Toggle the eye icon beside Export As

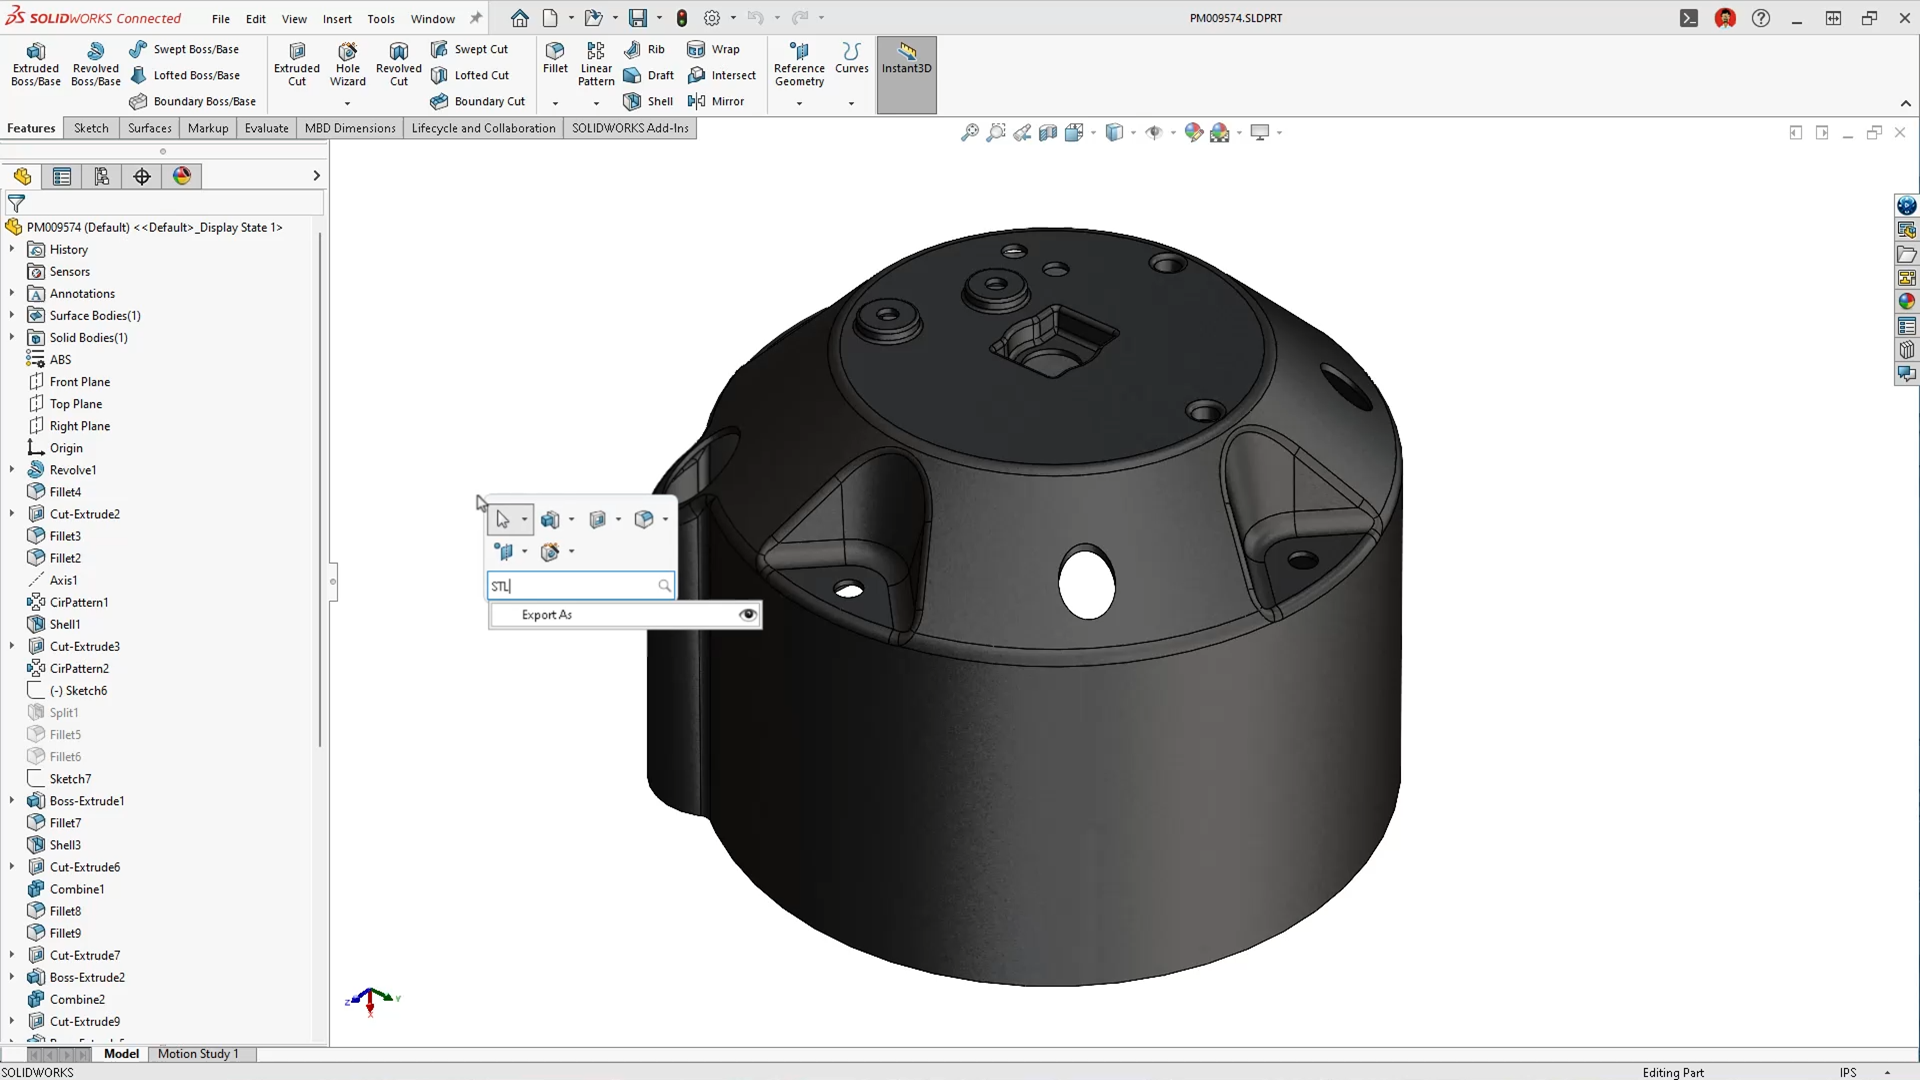coord(748,615)
